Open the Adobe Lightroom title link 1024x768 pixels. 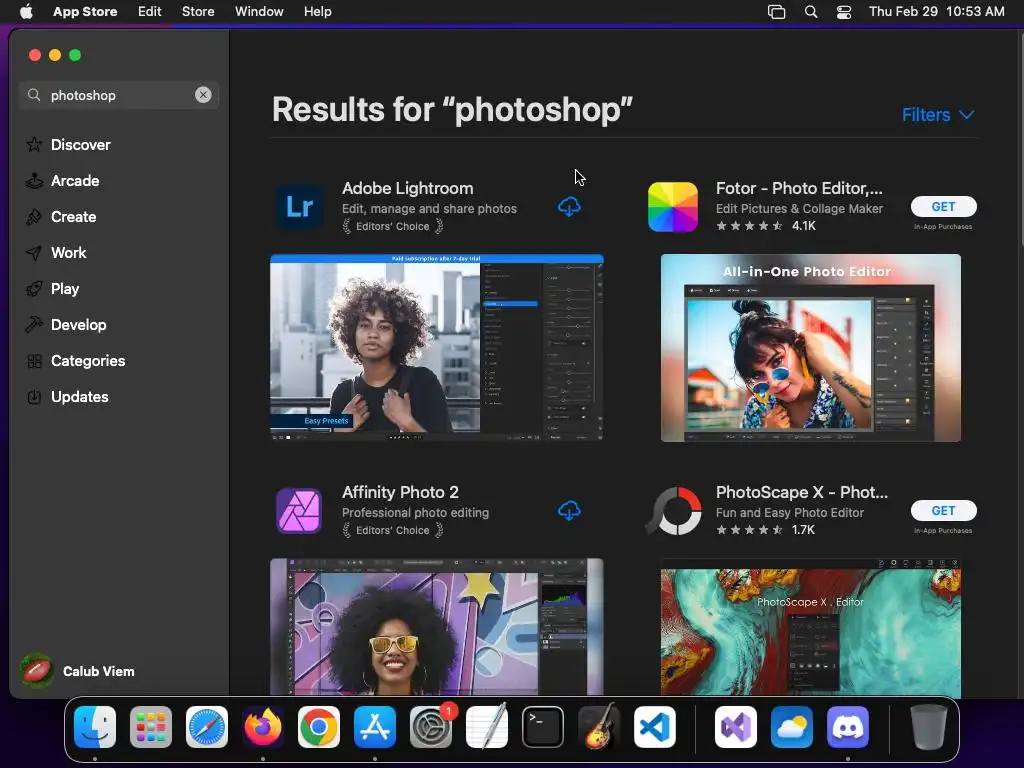point(408,188)
